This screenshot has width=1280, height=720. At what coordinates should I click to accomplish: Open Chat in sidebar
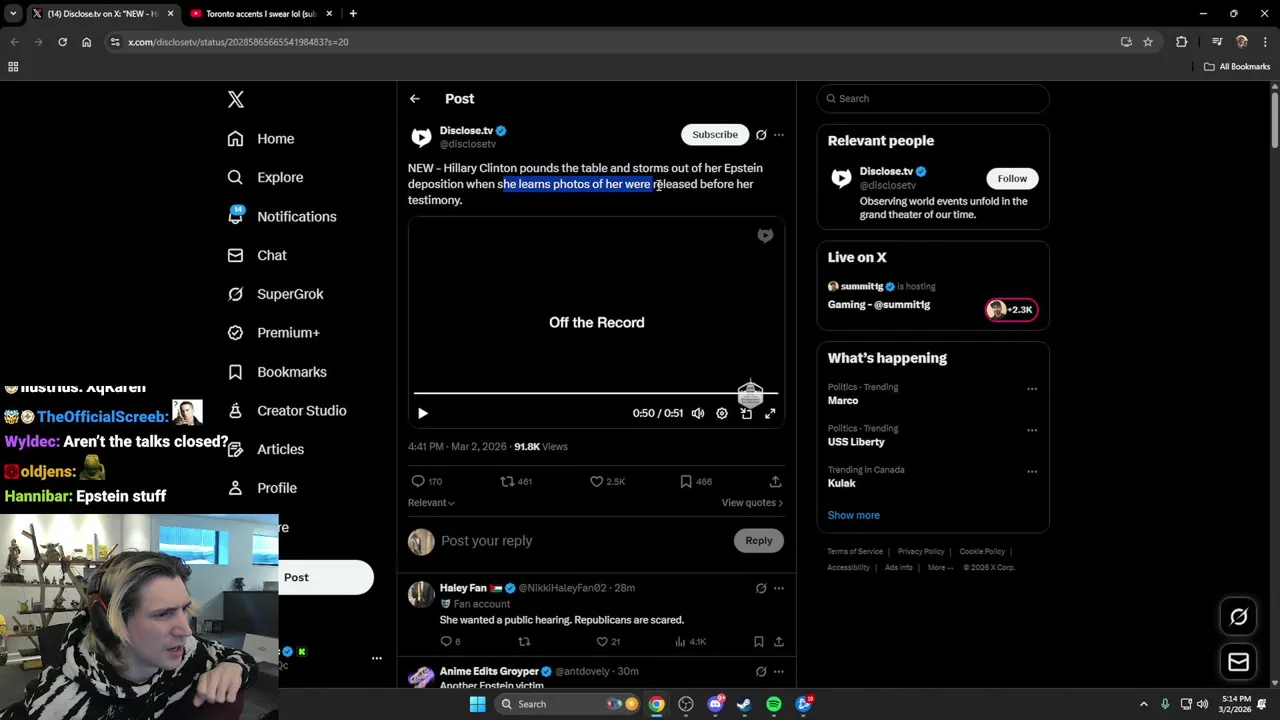click(x=257, y=255)
